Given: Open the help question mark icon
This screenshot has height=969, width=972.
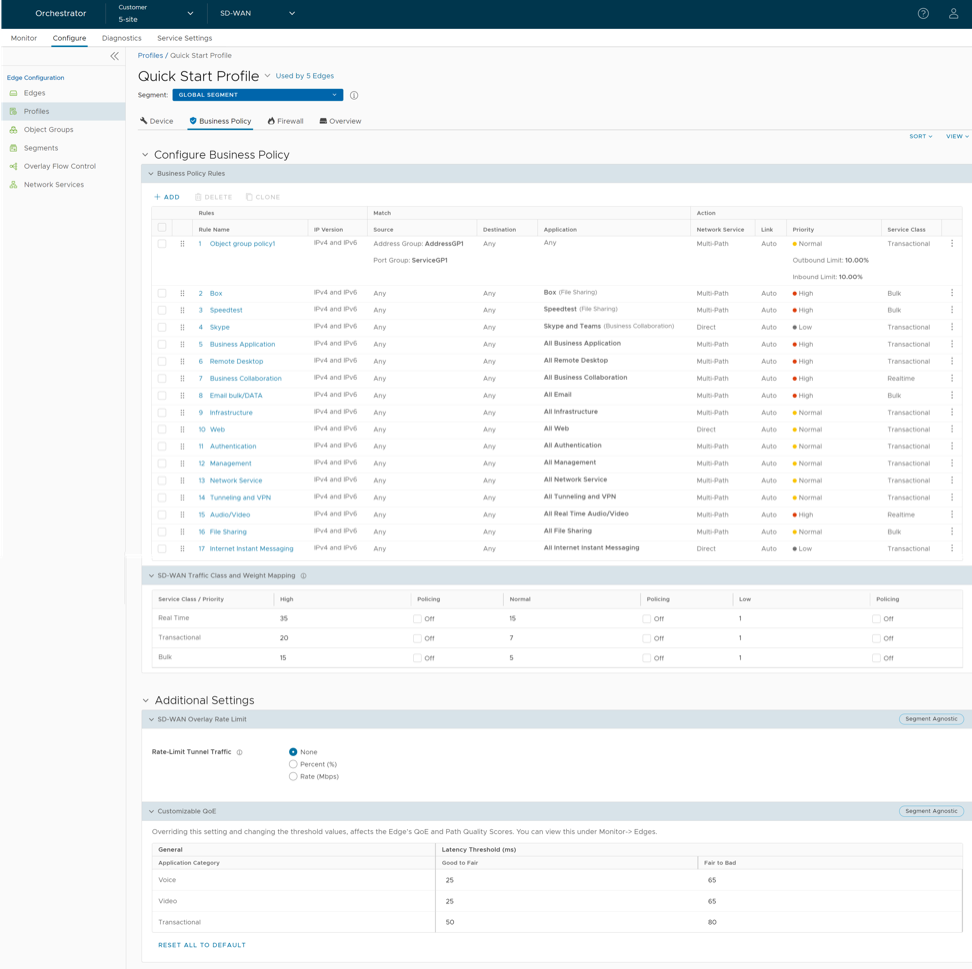Looking at the screenshot, I should 923,14.
